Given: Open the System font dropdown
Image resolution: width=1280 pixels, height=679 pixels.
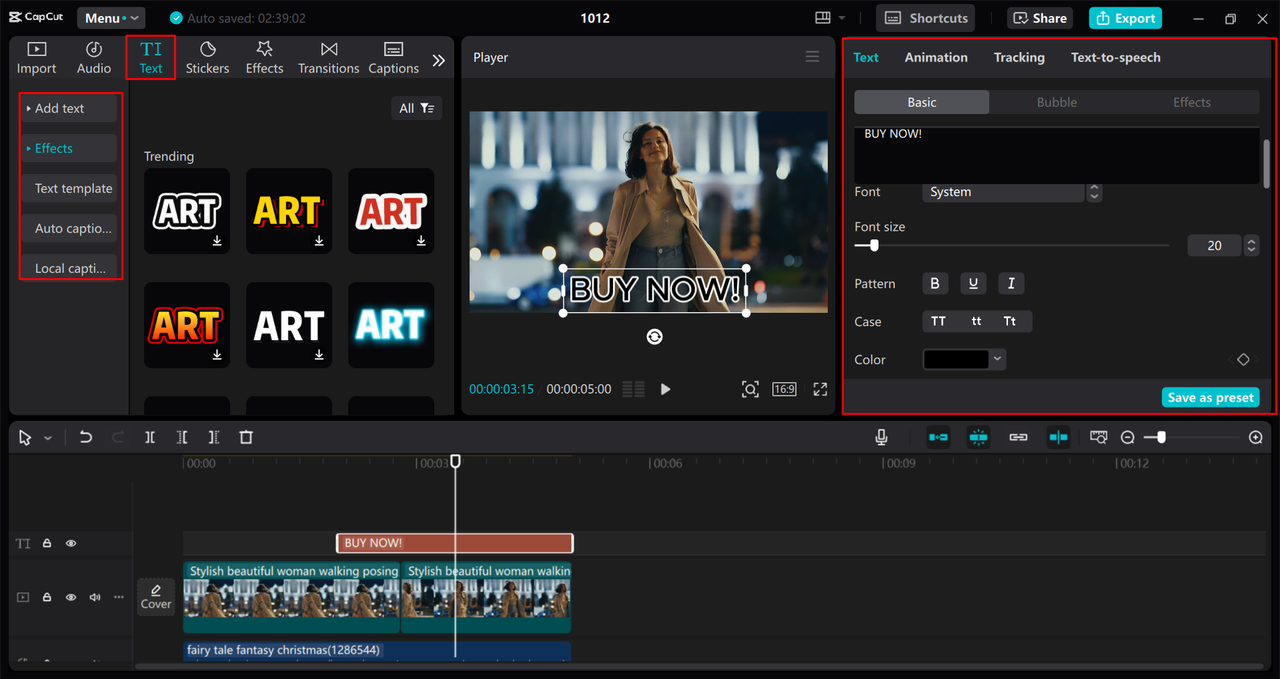Looking at the screenshot, I should pos(1003,192).
